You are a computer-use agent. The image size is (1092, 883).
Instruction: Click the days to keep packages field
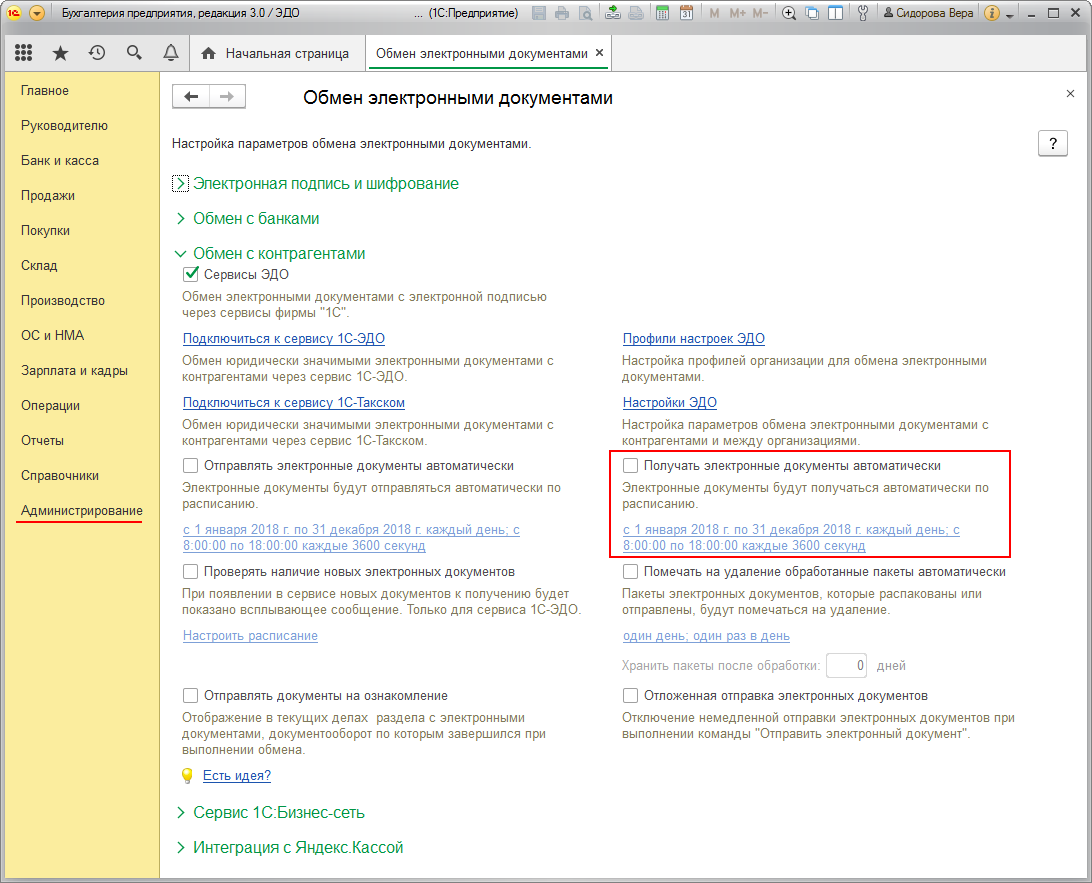pos(846,666)
